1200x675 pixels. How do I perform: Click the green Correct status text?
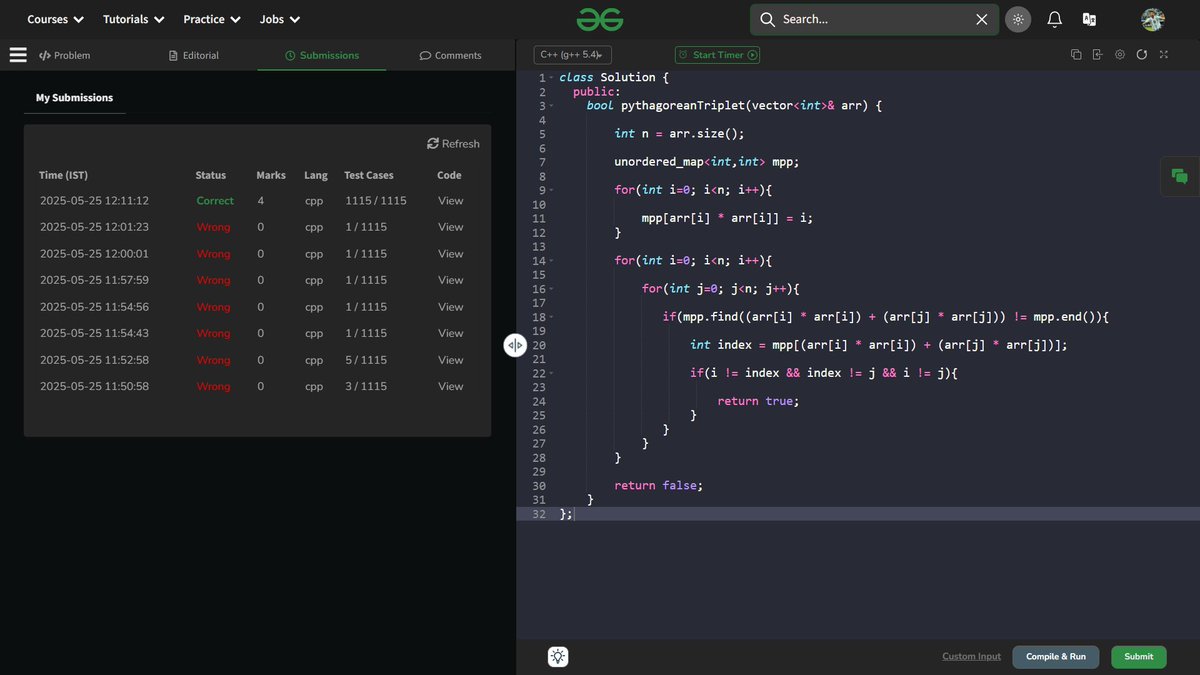[215, 201]
